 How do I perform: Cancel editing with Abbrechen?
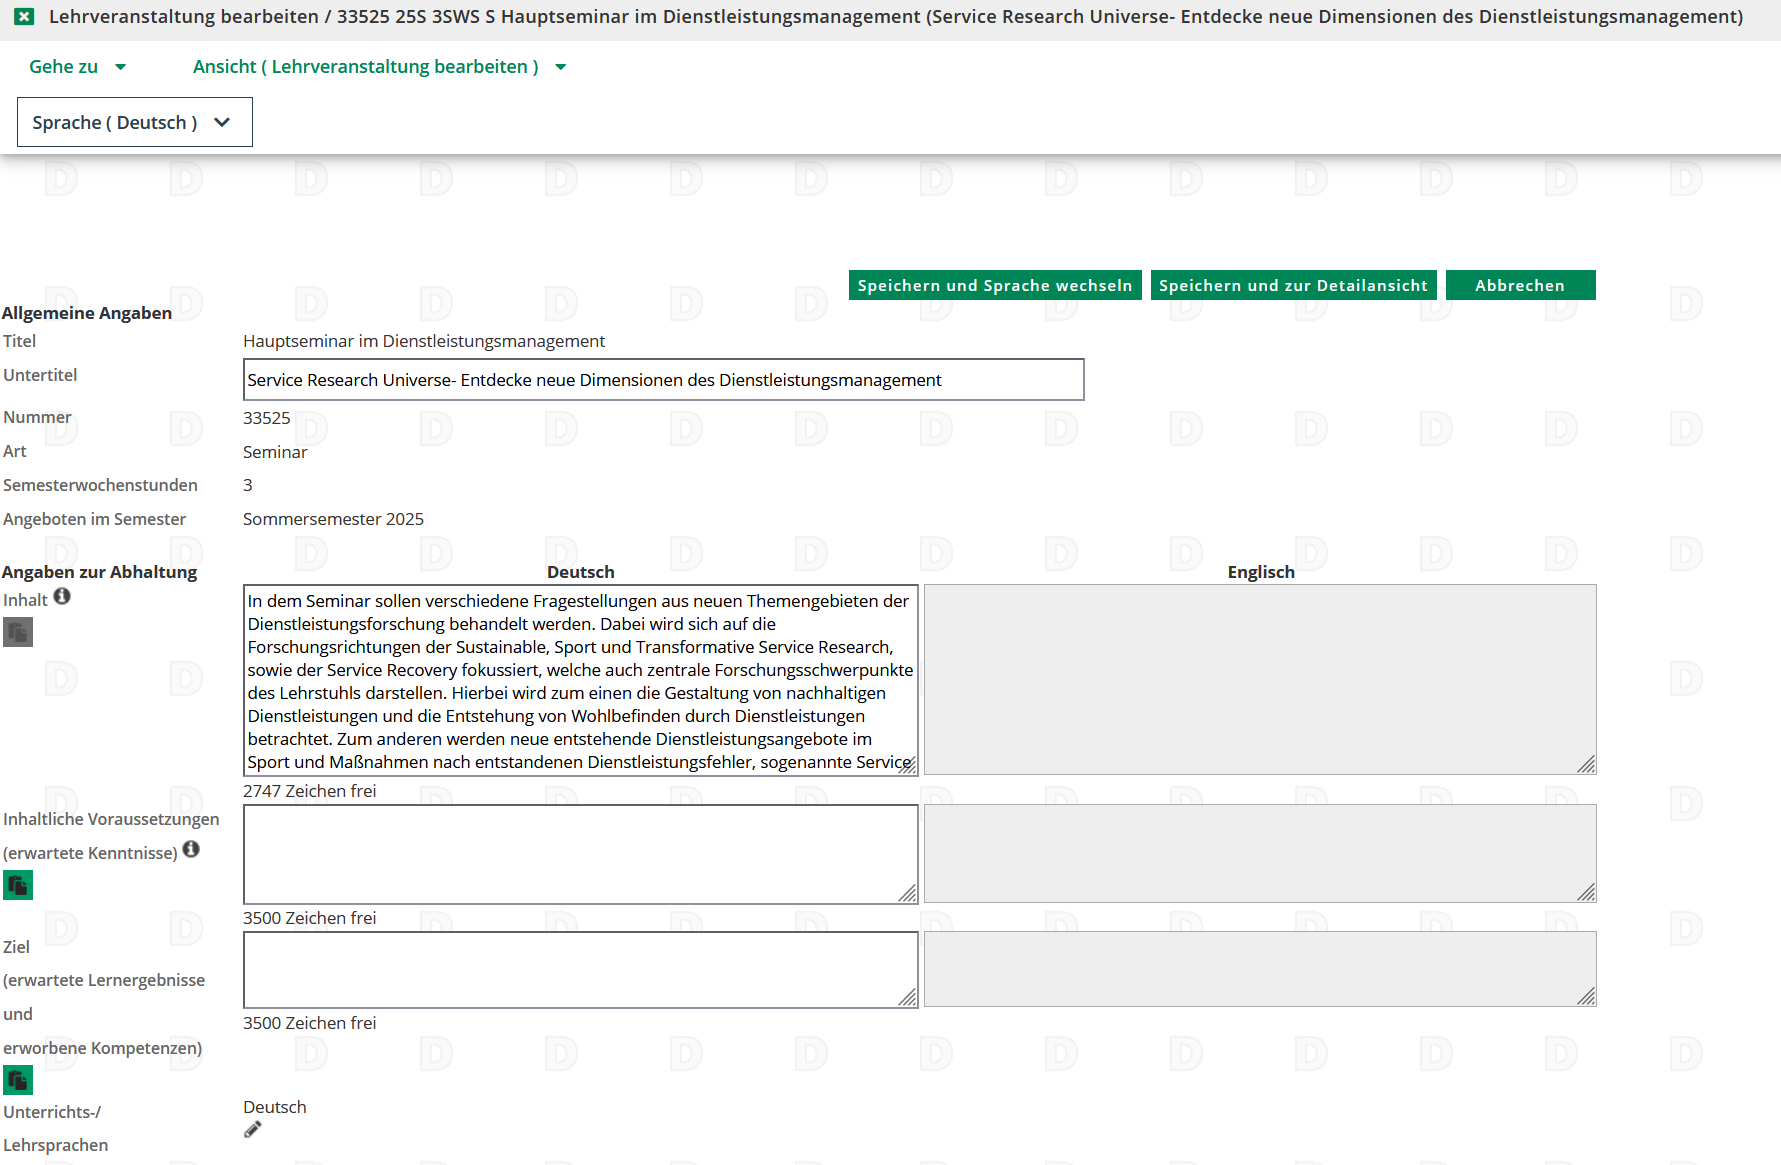pyautogui.click(x=1519, y=285)
